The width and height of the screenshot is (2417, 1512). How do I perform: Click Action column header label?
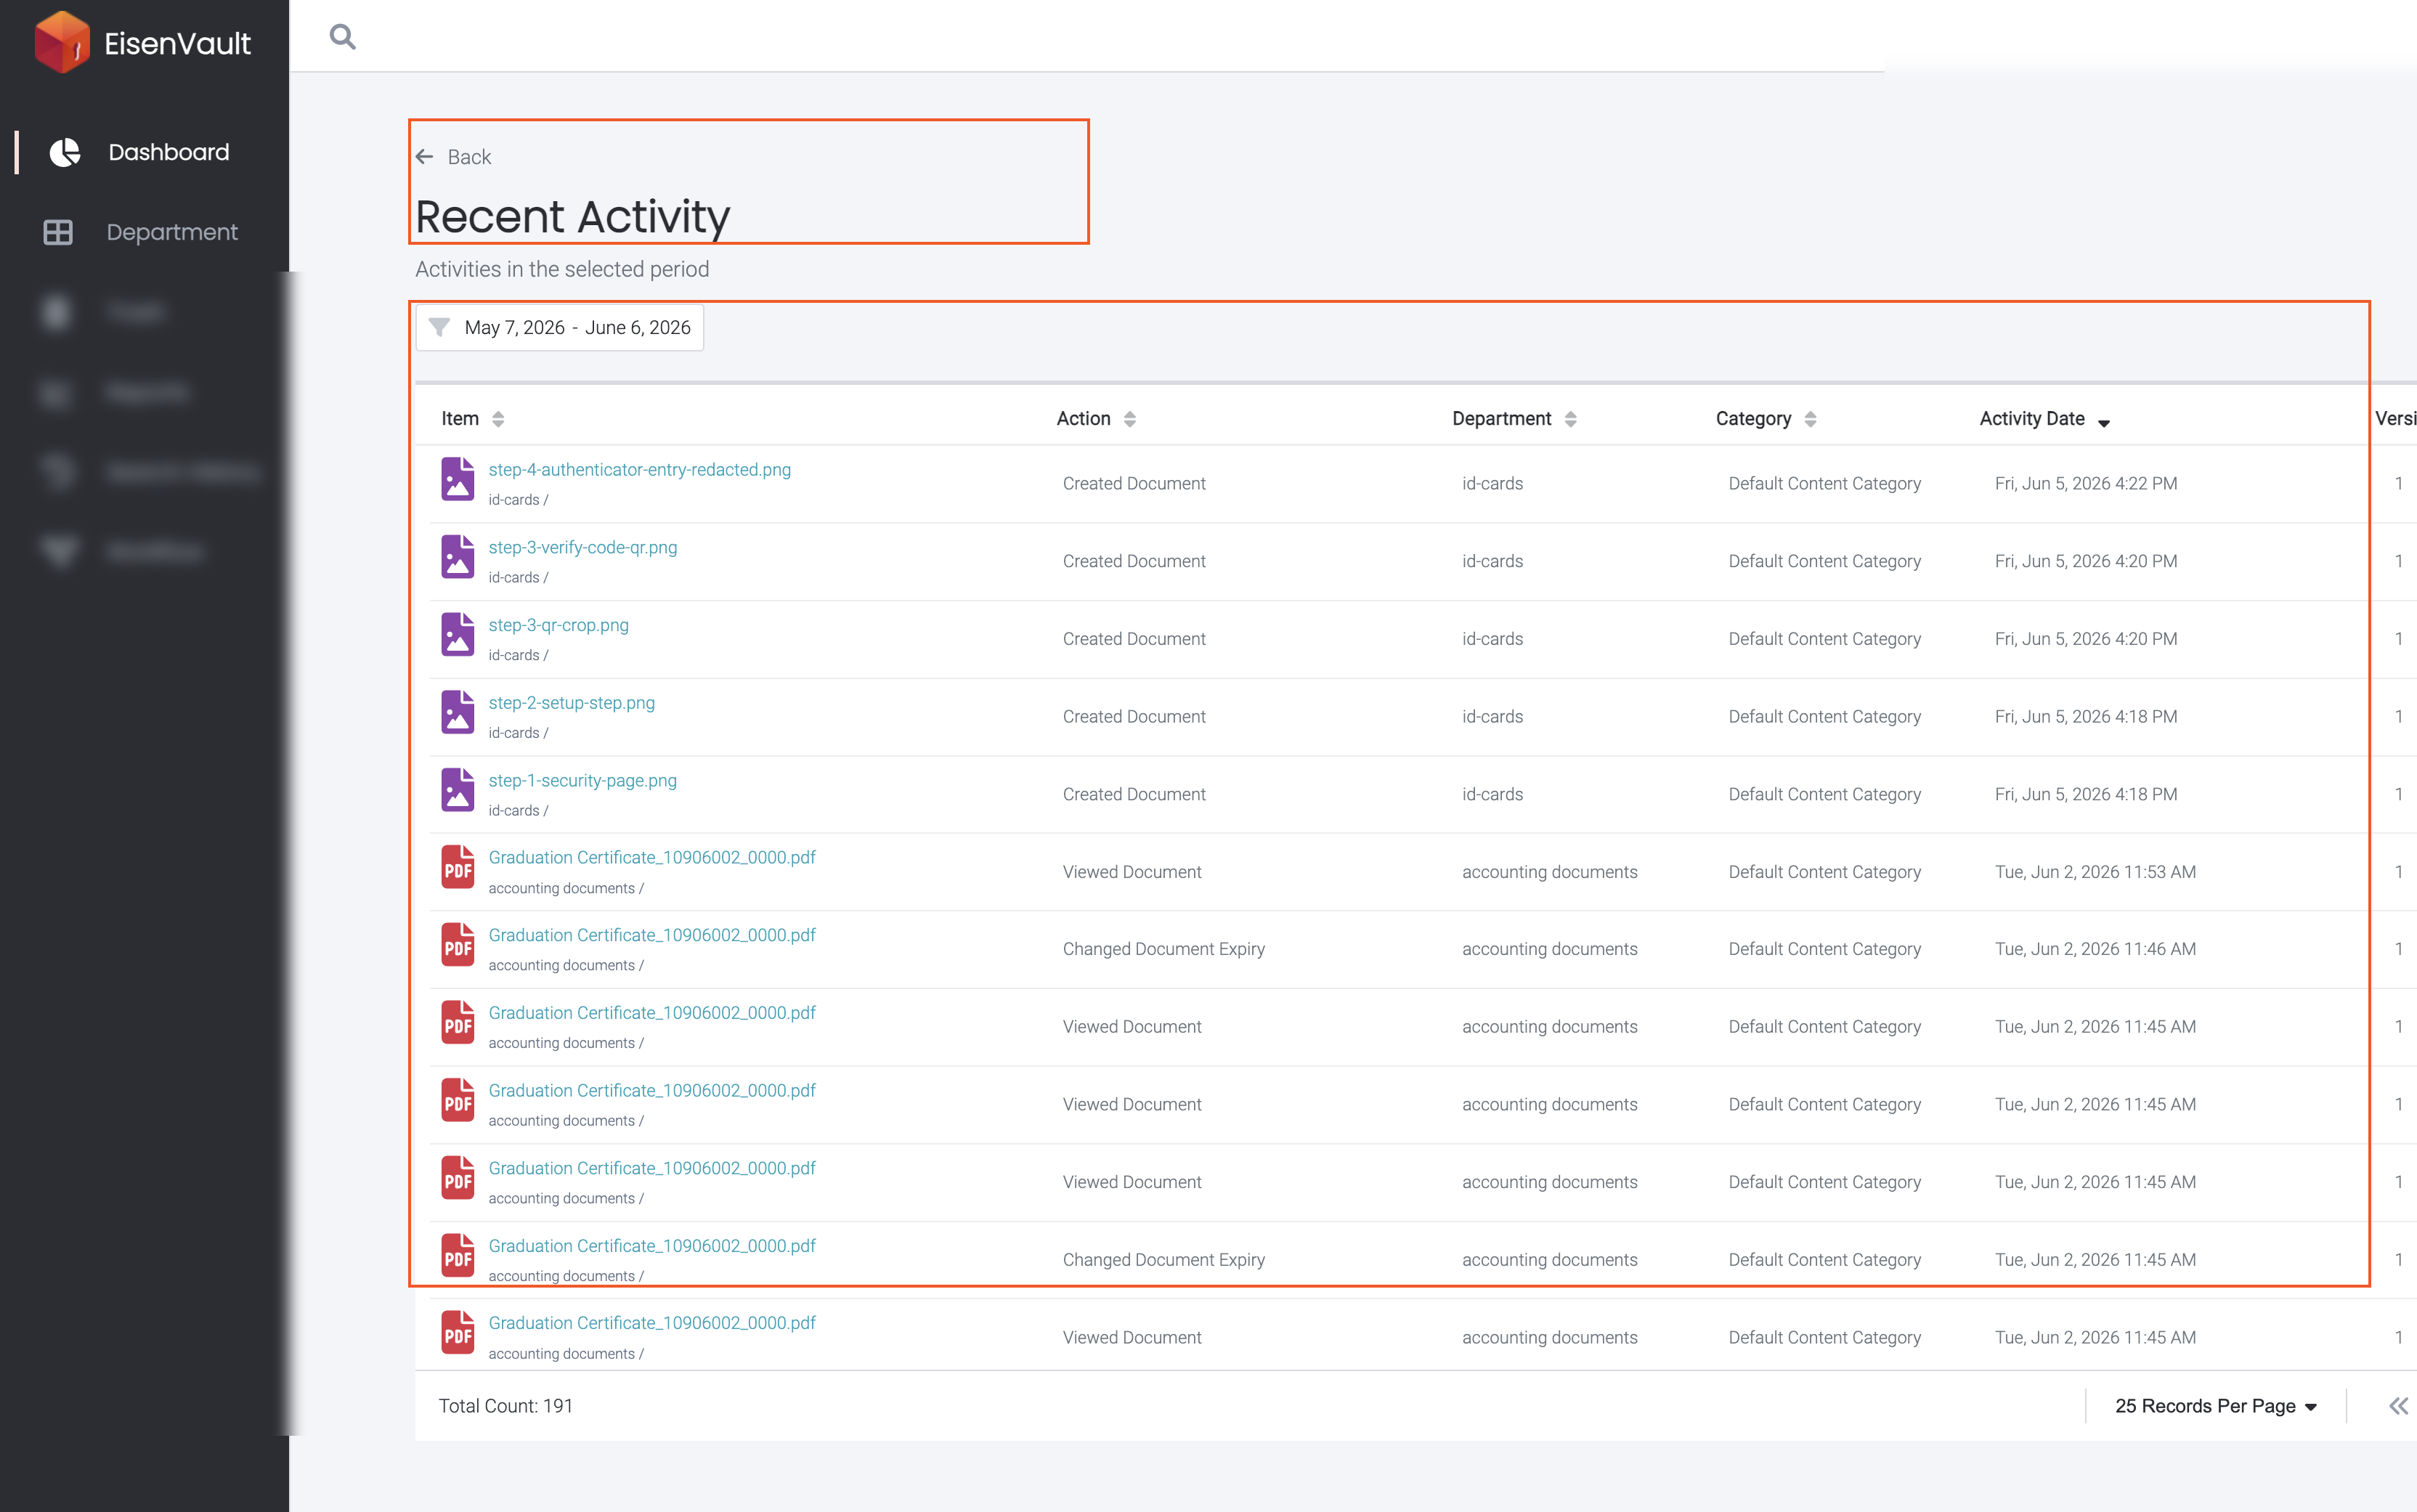1084,419
